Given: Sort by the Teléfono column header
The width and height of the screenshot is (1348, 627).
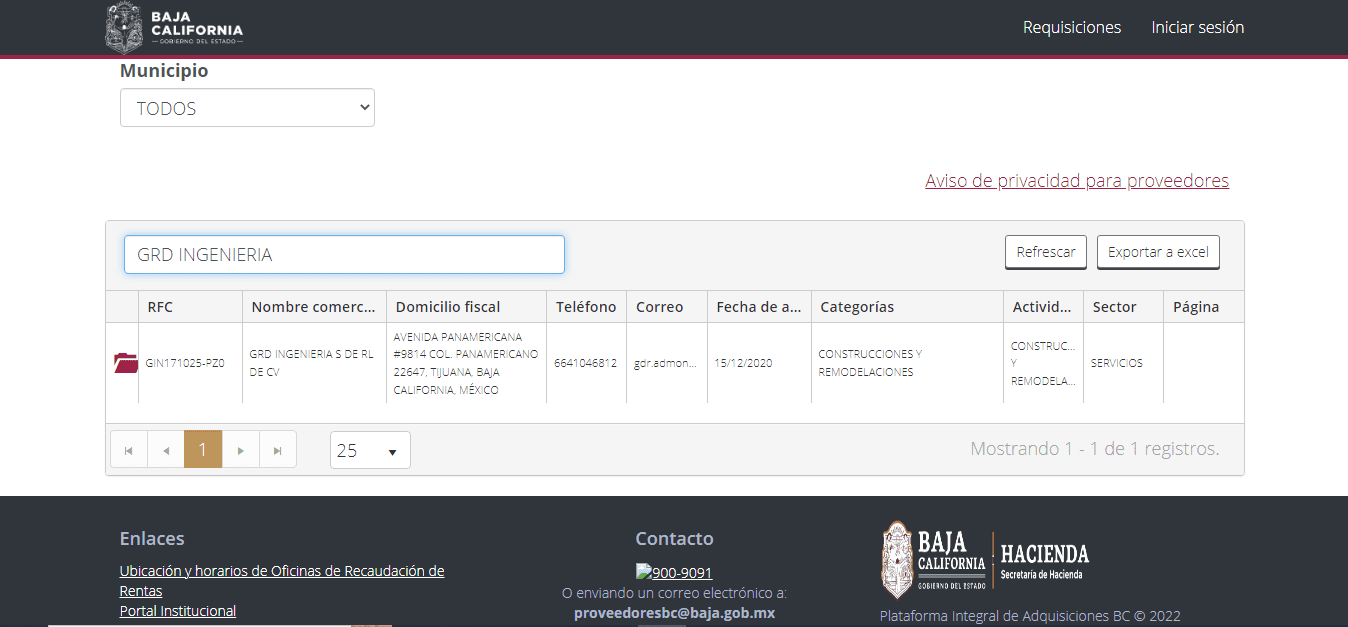Looking at the screenshot, I should pos(586,307).
